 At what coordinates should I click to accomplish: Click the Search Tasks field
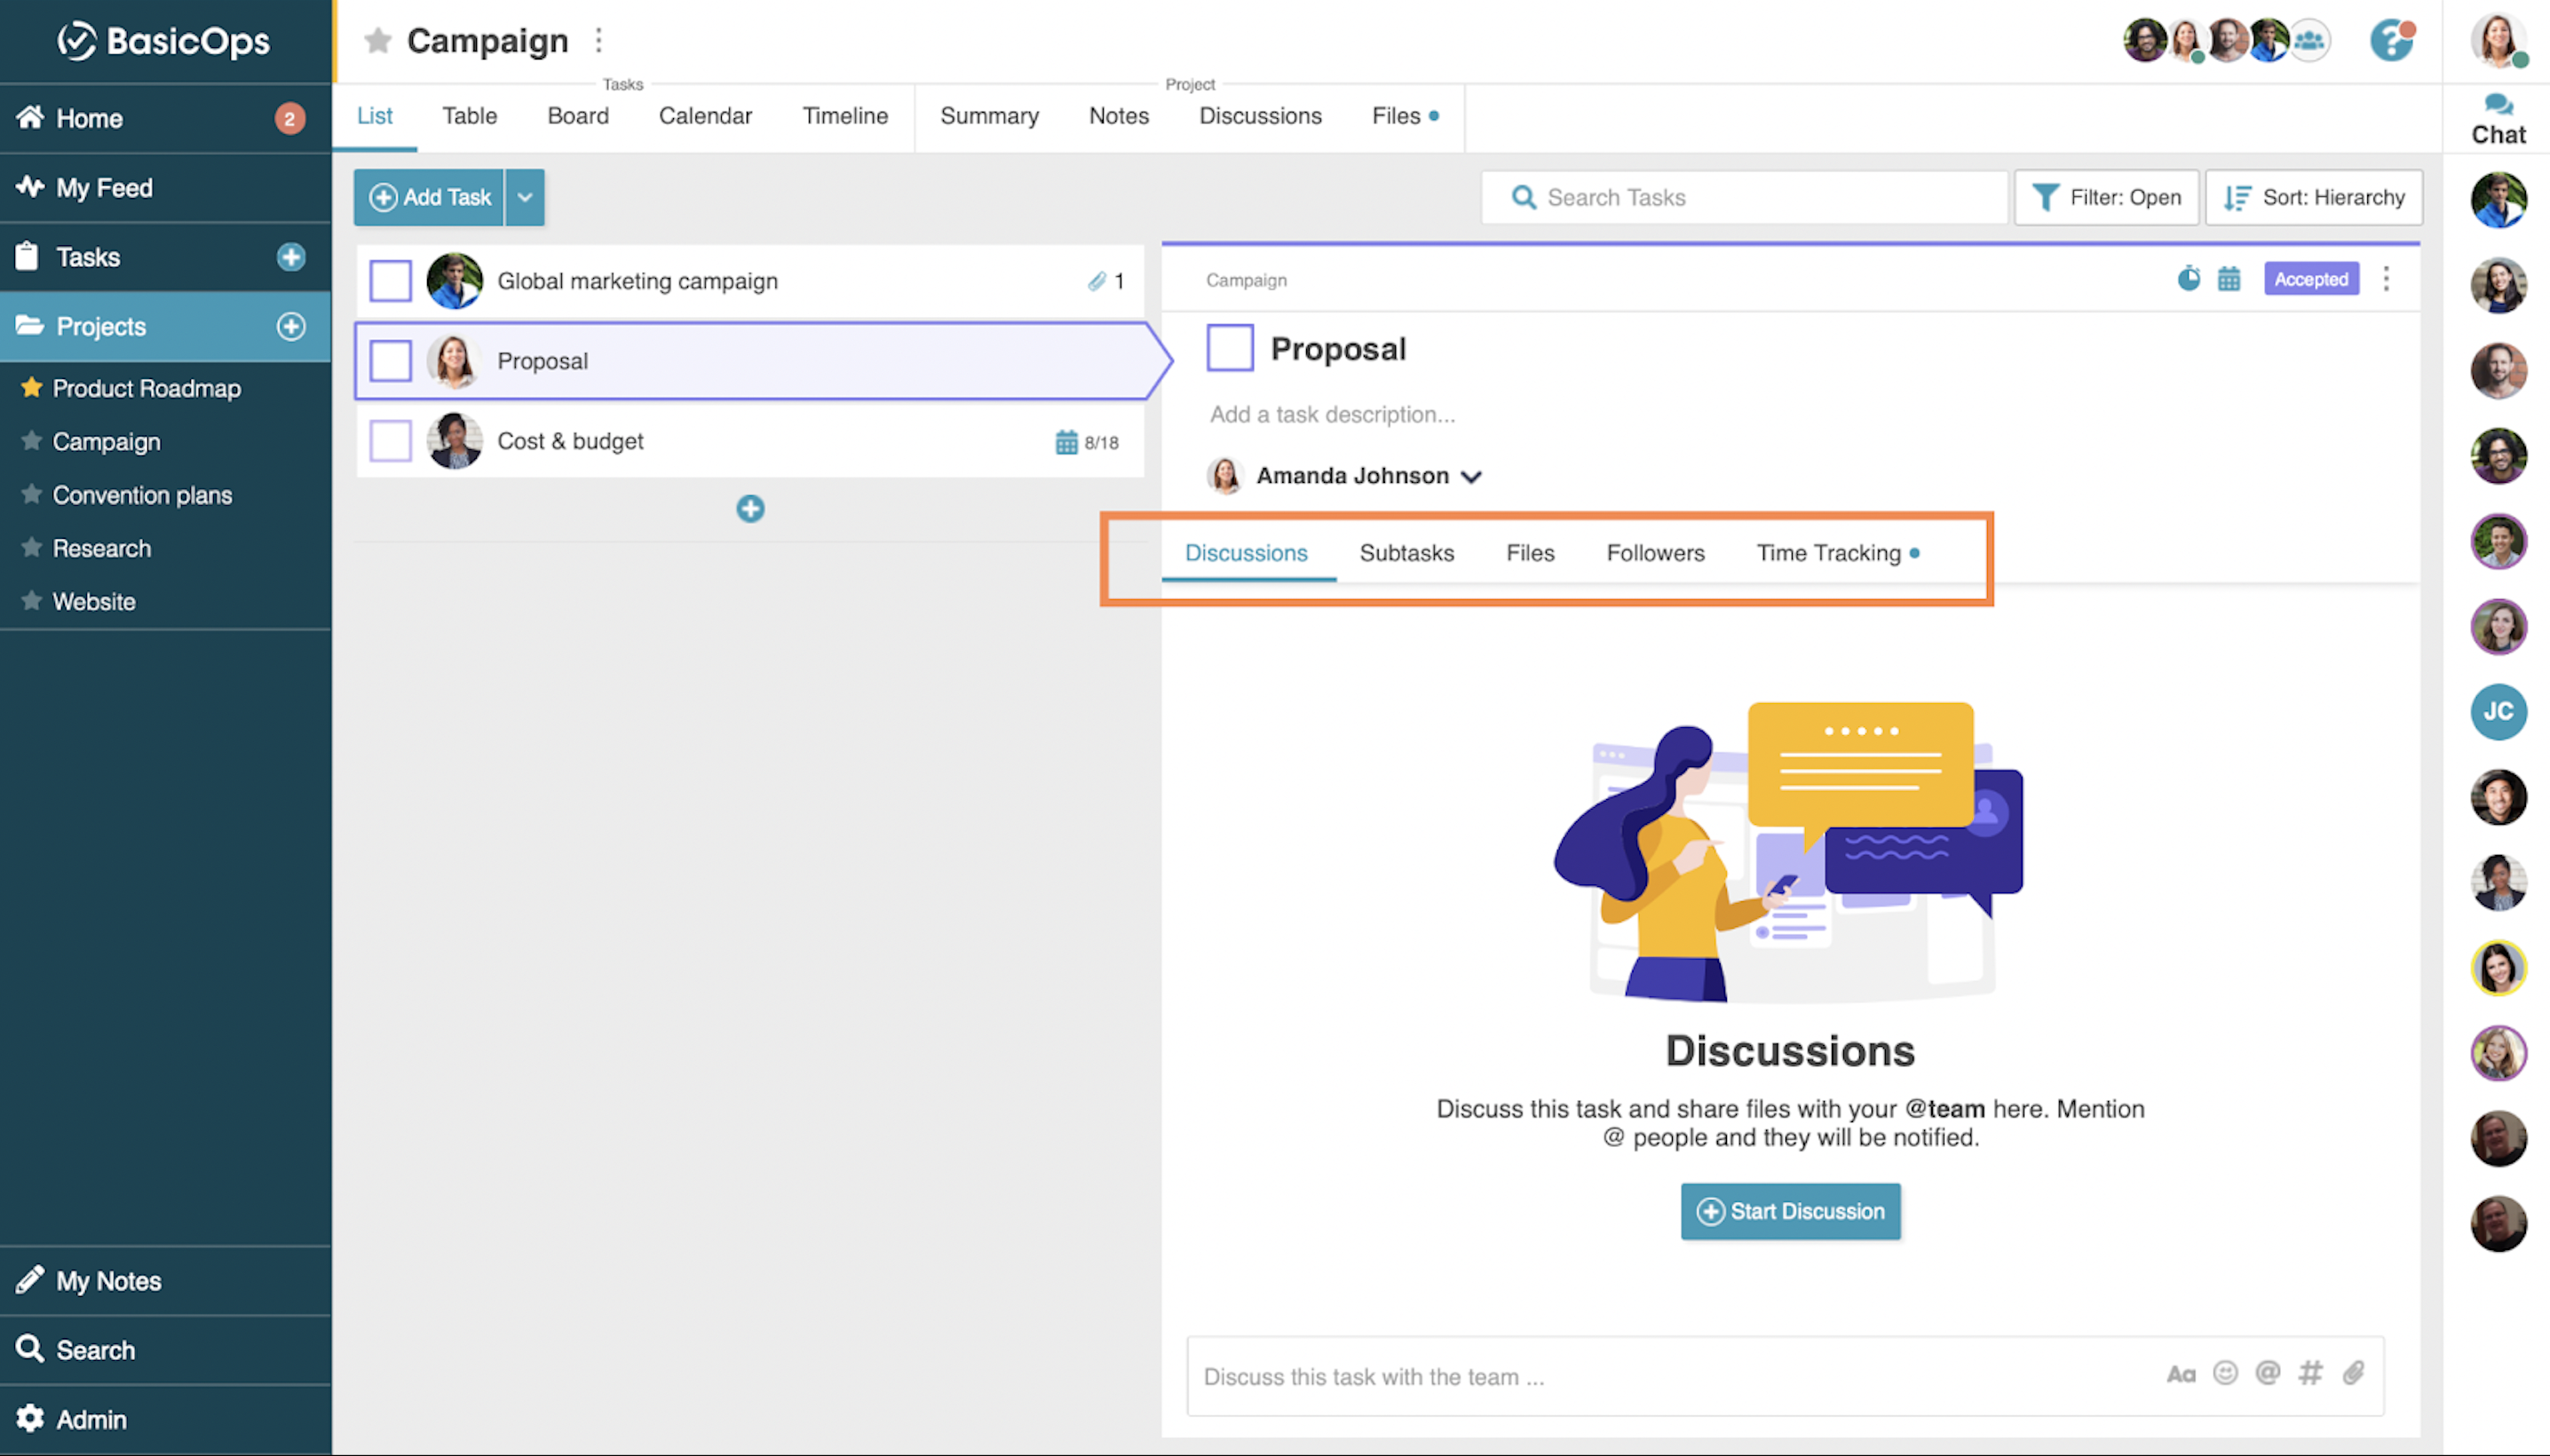tap(1745, 197)
